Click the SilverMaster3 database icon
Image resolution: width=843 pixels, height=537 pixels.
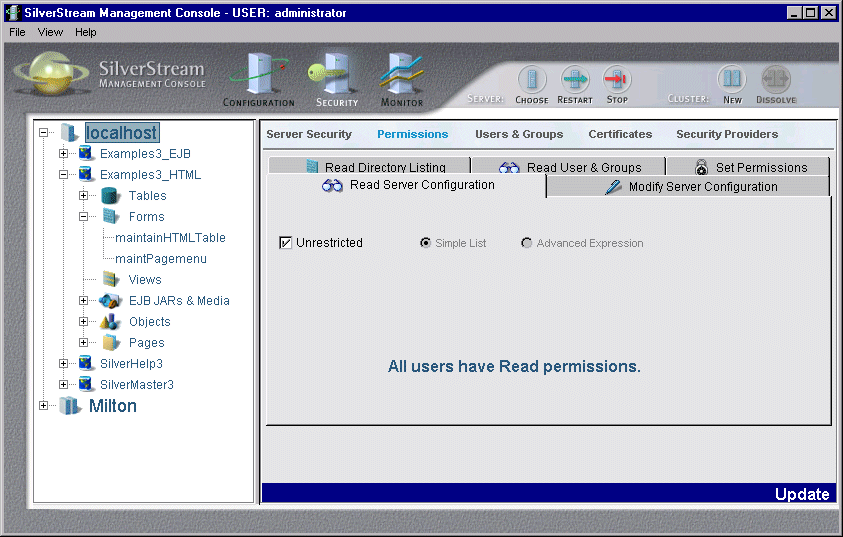pyautogui.click(x=85, y=384)
